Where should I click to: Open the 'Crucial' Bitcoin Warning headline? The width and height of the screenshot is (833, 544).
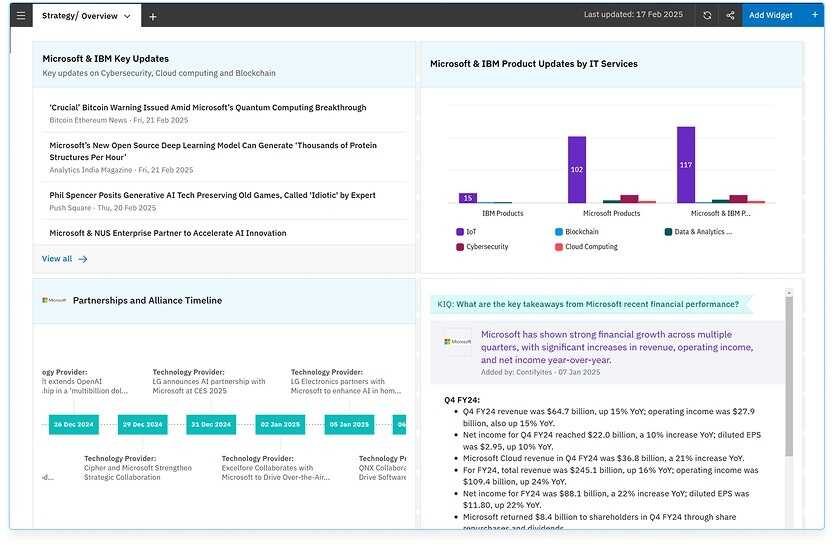point(208,107)
